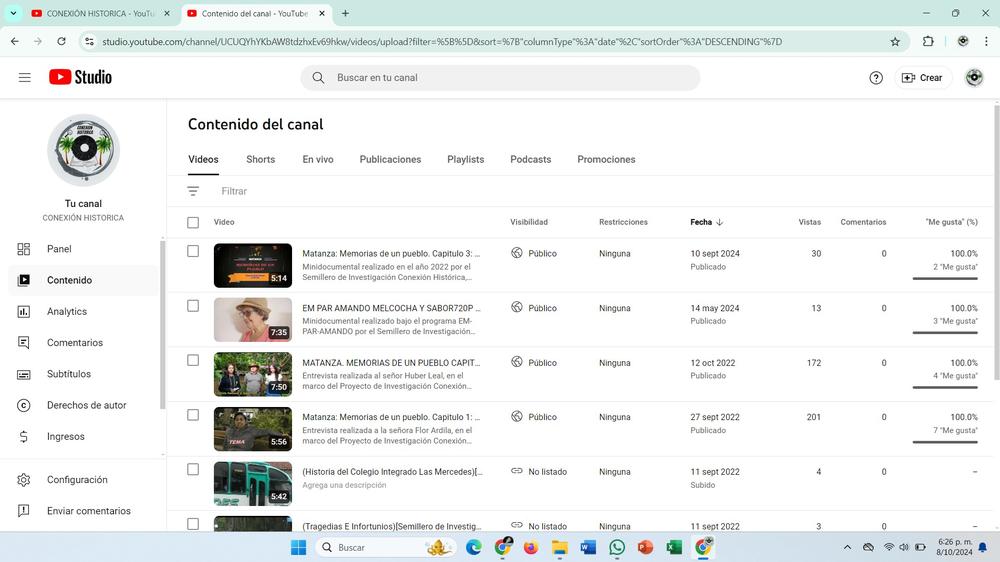Click the filter list icon
The width and height of the screenshot is (1000, 562).
click(x=193, y=191)
